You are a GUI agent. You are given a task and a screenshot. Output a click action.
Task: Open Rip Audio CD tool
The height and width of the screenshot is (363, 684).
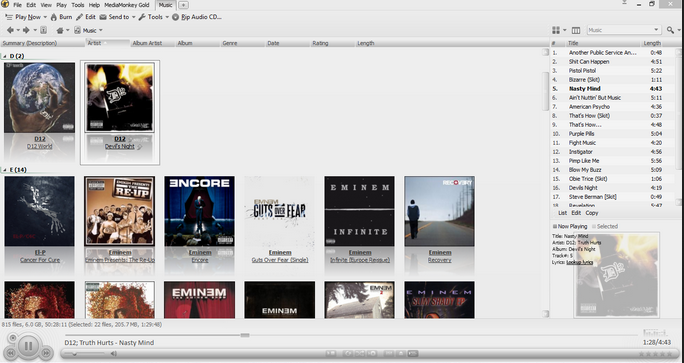197,17
